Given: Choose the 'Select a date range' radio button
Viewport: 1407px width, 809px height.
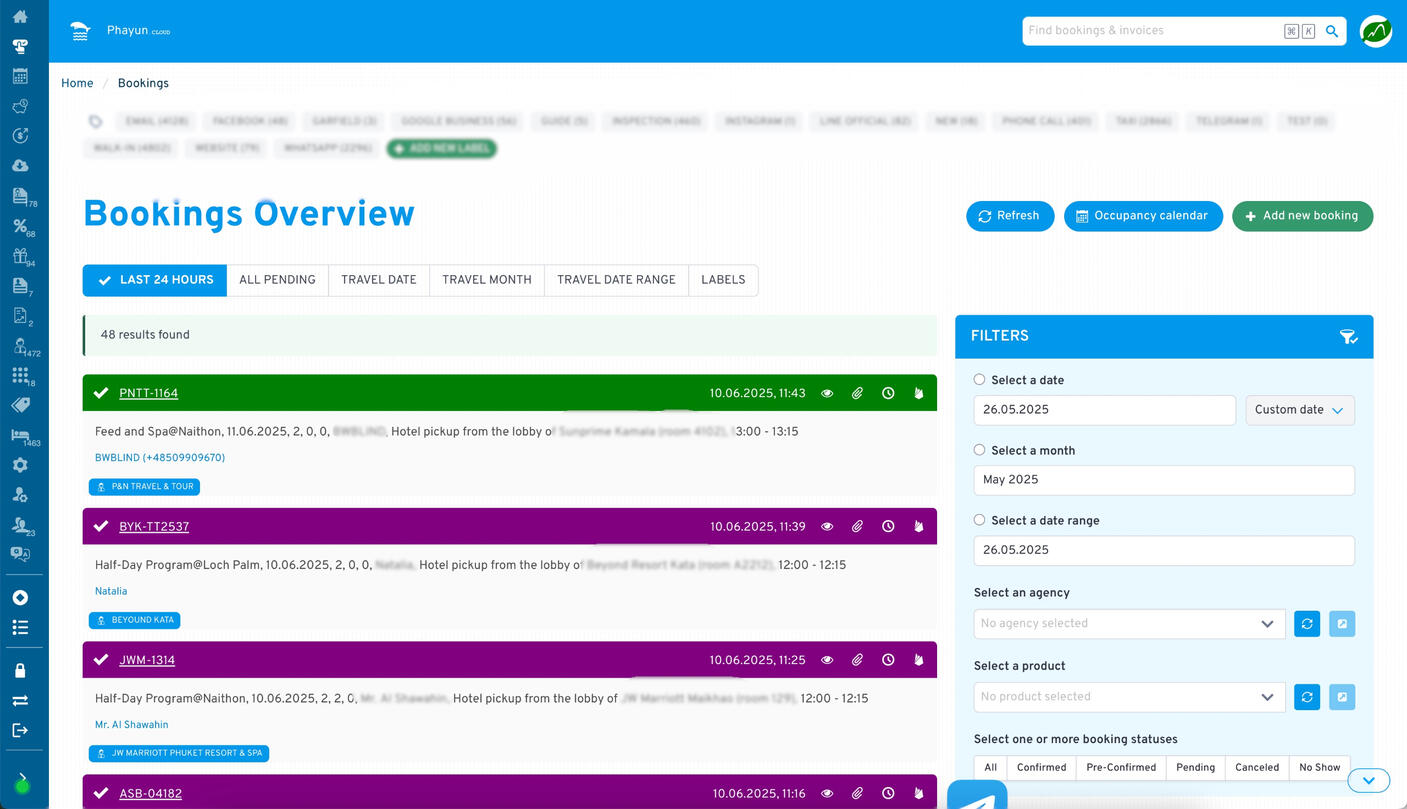Looking at the screenshot, I should pyautogui.click(x=978, y=521).
